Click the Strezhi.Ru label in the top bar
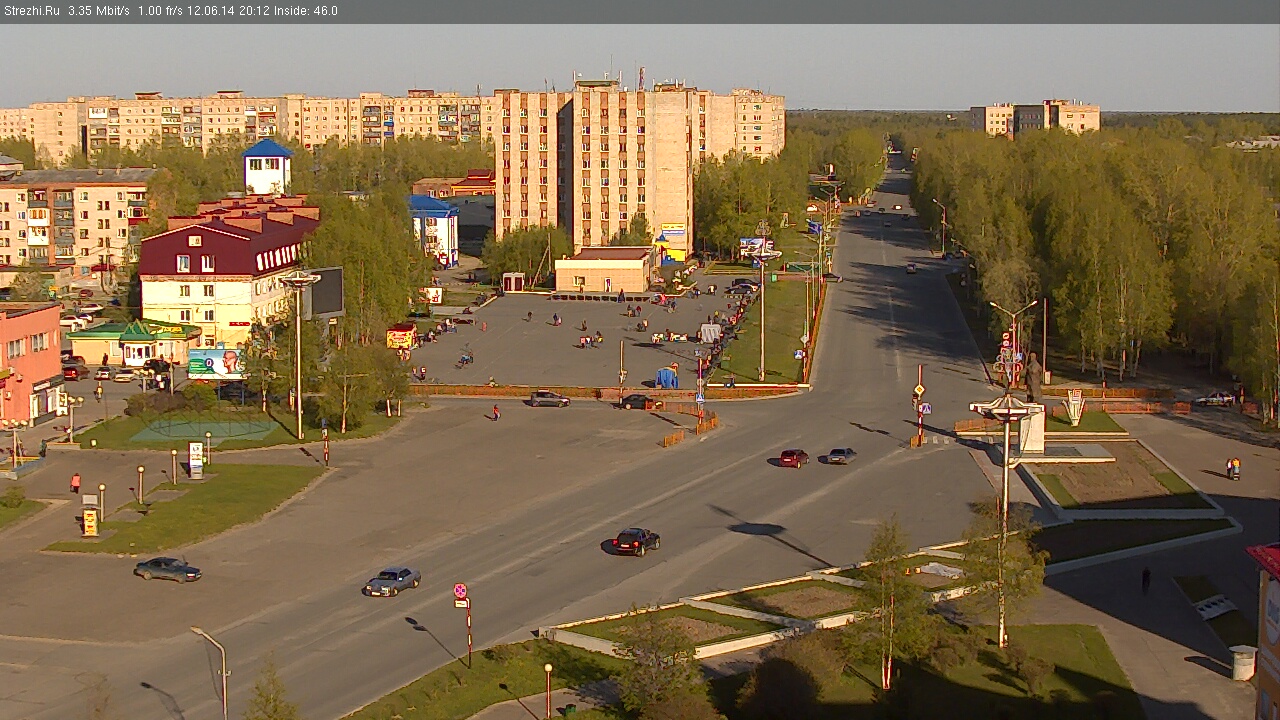1280x720 pixels. coord(31,11)
